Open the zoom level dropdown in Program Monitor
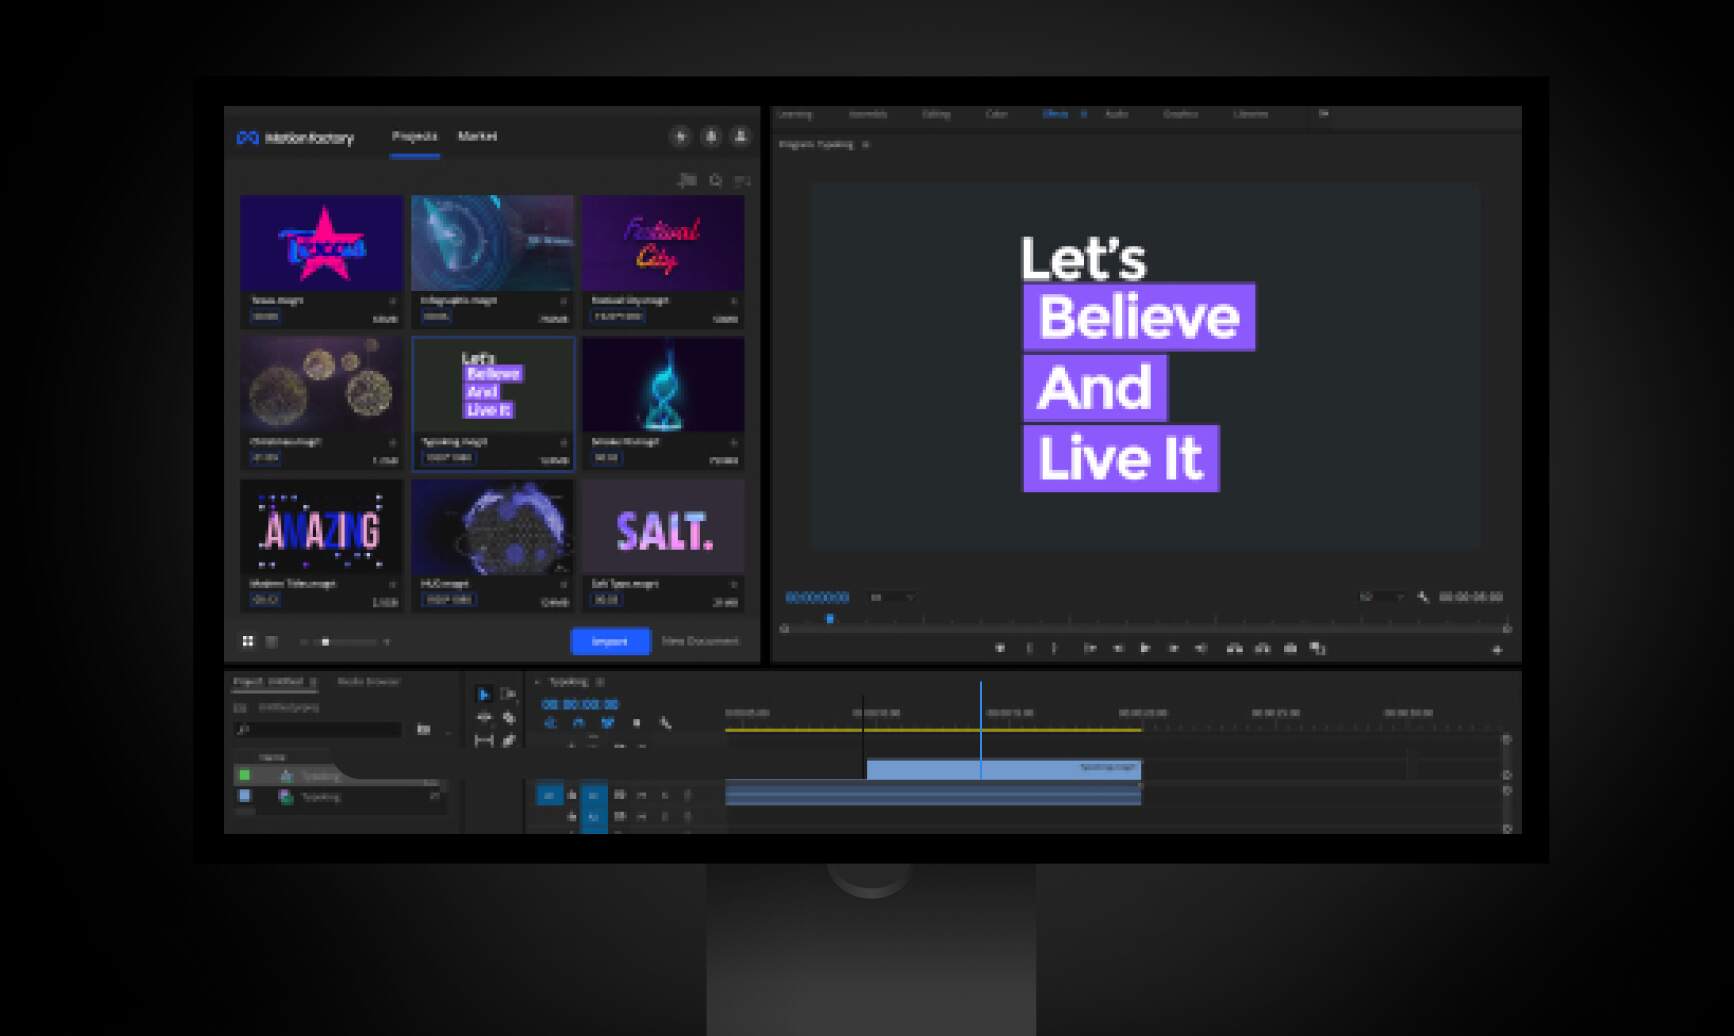1734x1036 pixels. [x=892, y=597]
